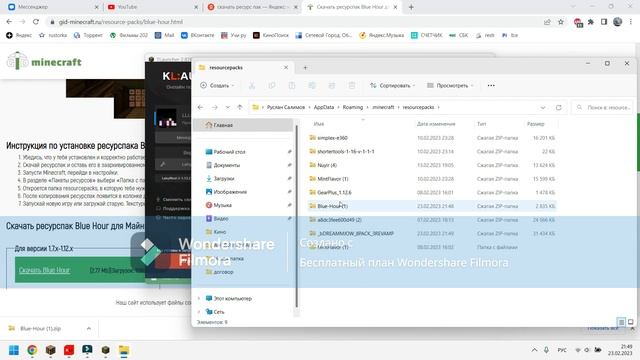Screen dimensions: 640x360
Task: Switch to large thumbnails view icon in Explorer
Action: (x=631, y=322)
